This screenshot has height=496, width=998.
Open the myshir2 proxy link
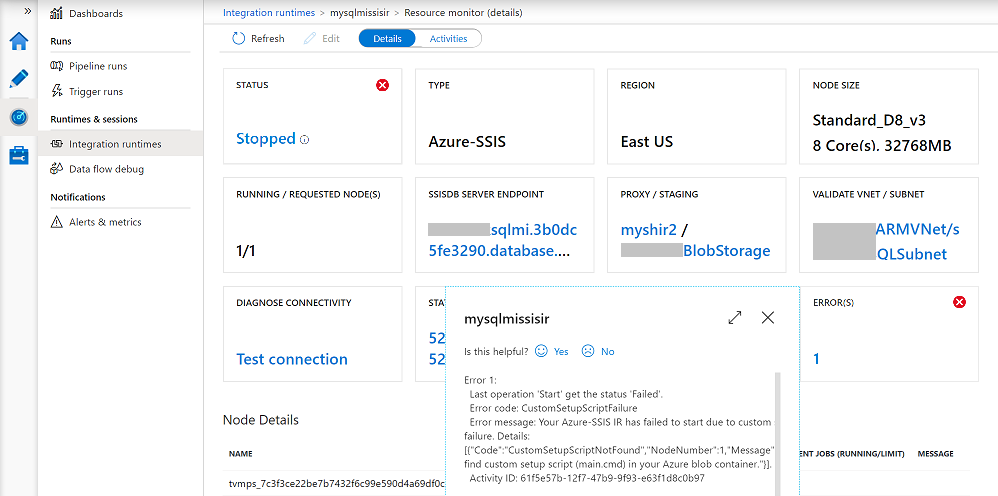pyautogui.click(x=649, y=230)
